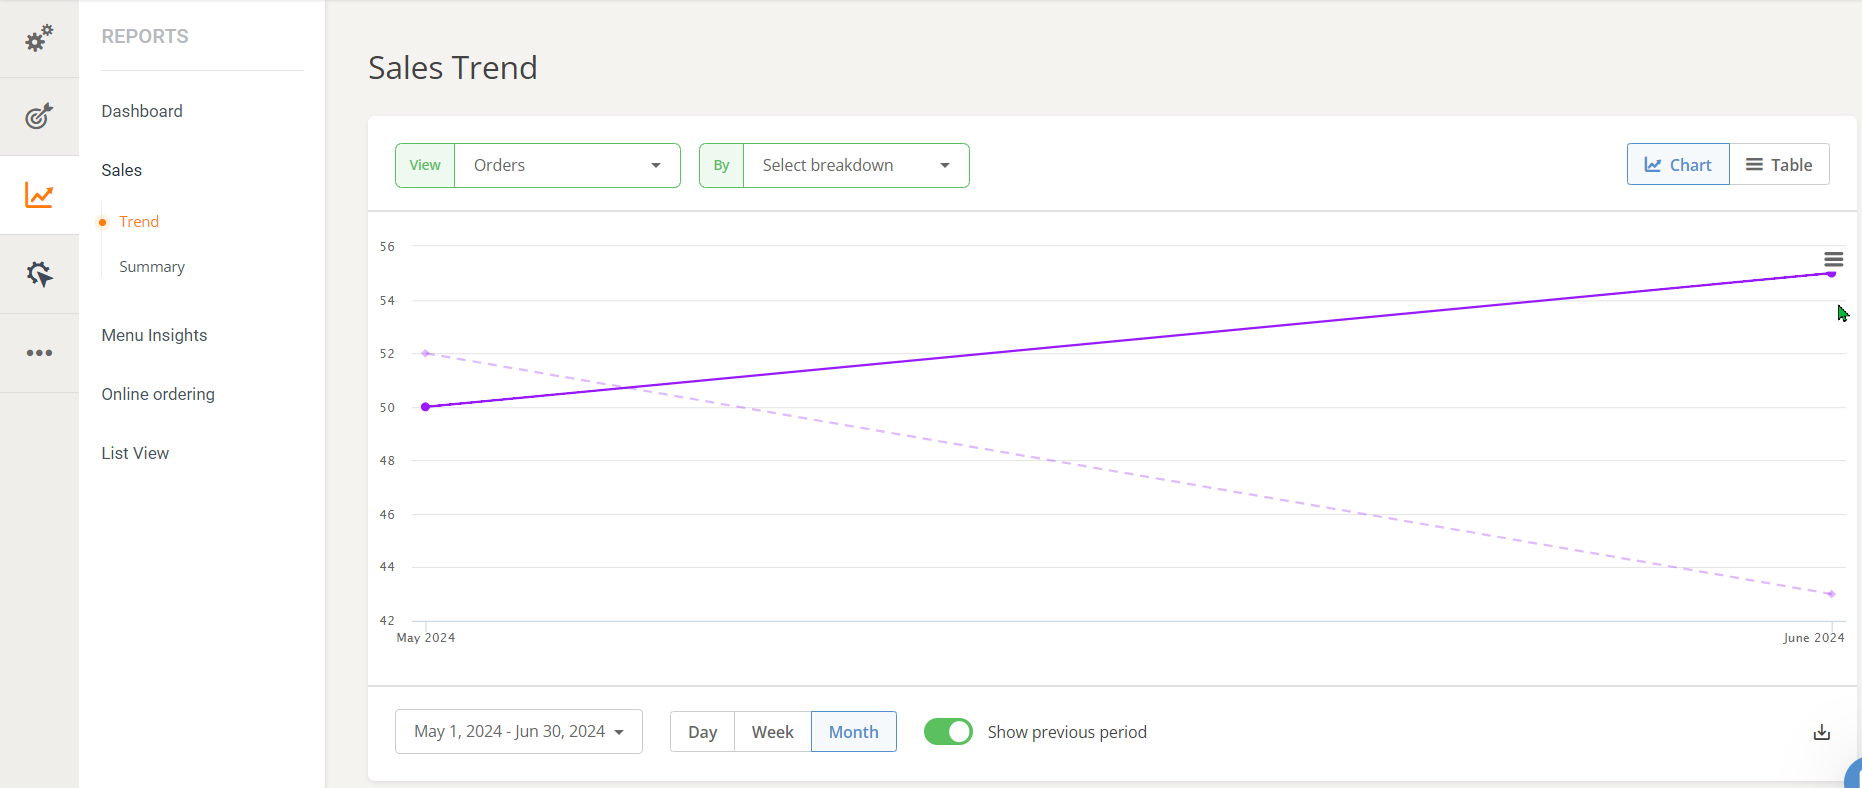Open the Orders view dropdown
The width and height of the screenshot is (1862, 788).
point(566,165)
